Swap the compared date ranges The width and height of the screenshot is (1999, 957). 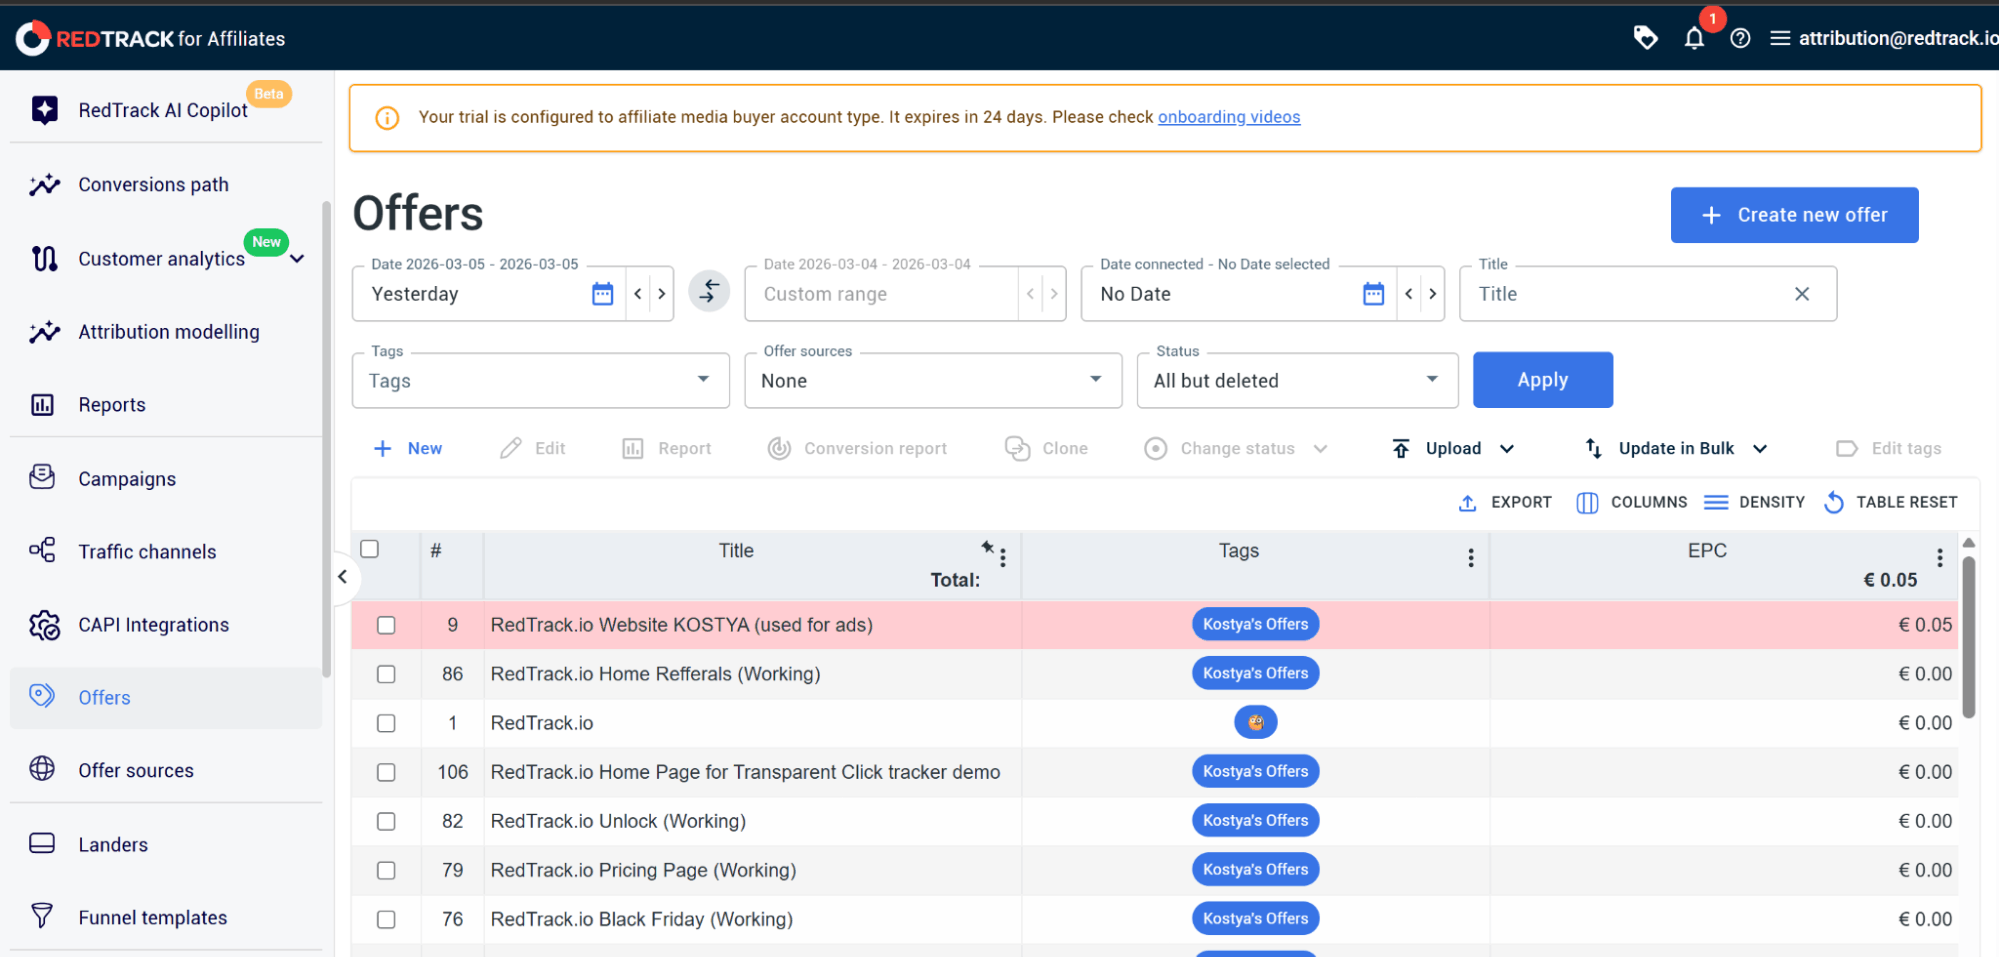coord(709,291)
